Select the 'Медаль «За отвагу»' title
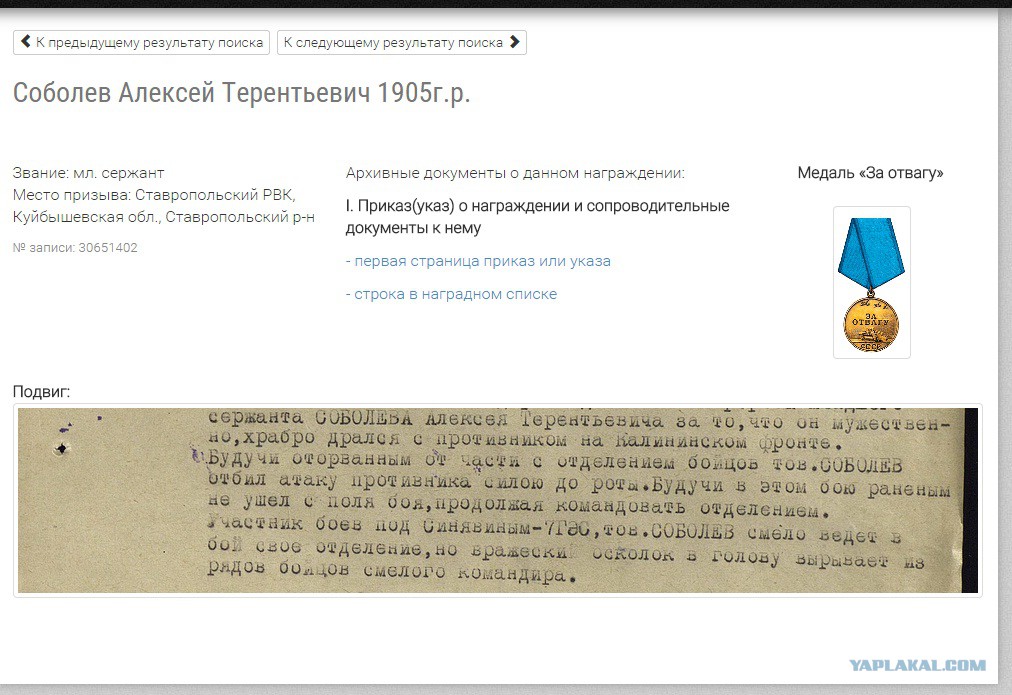 pyautogui.click(x=871, y=173)
